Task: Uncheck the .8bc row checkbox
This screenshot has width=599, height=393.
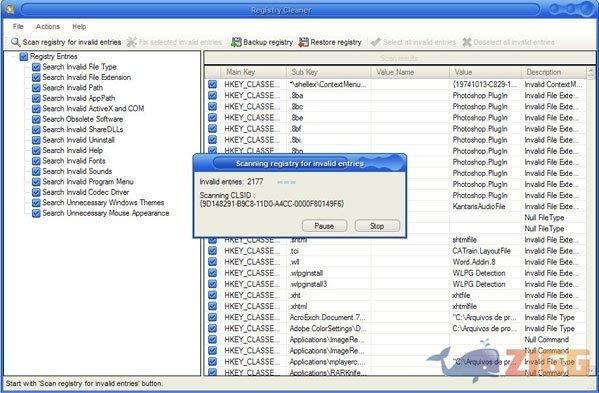Action: 212,107
